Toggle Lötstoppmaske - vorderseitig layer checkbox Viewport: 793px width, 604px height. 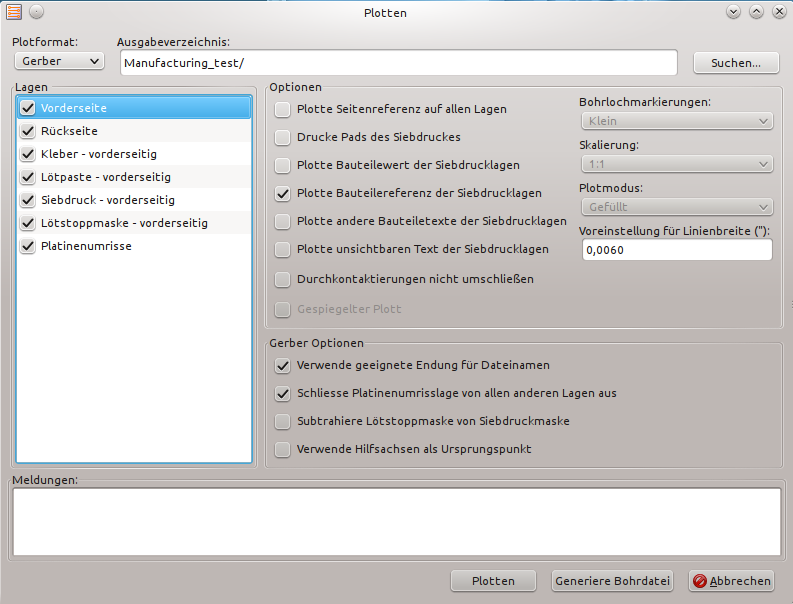pos(28,223)
